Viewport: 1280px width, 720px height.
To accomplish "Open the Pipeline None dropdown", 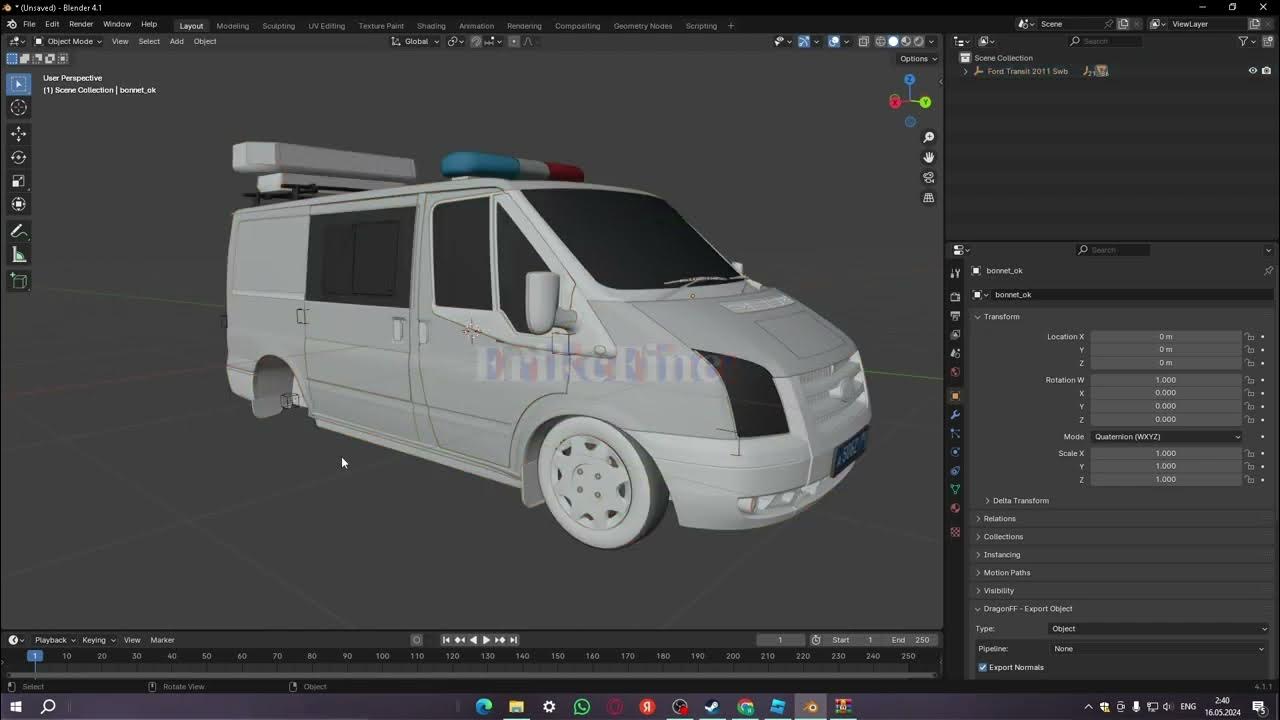I will click(1158, 649).
